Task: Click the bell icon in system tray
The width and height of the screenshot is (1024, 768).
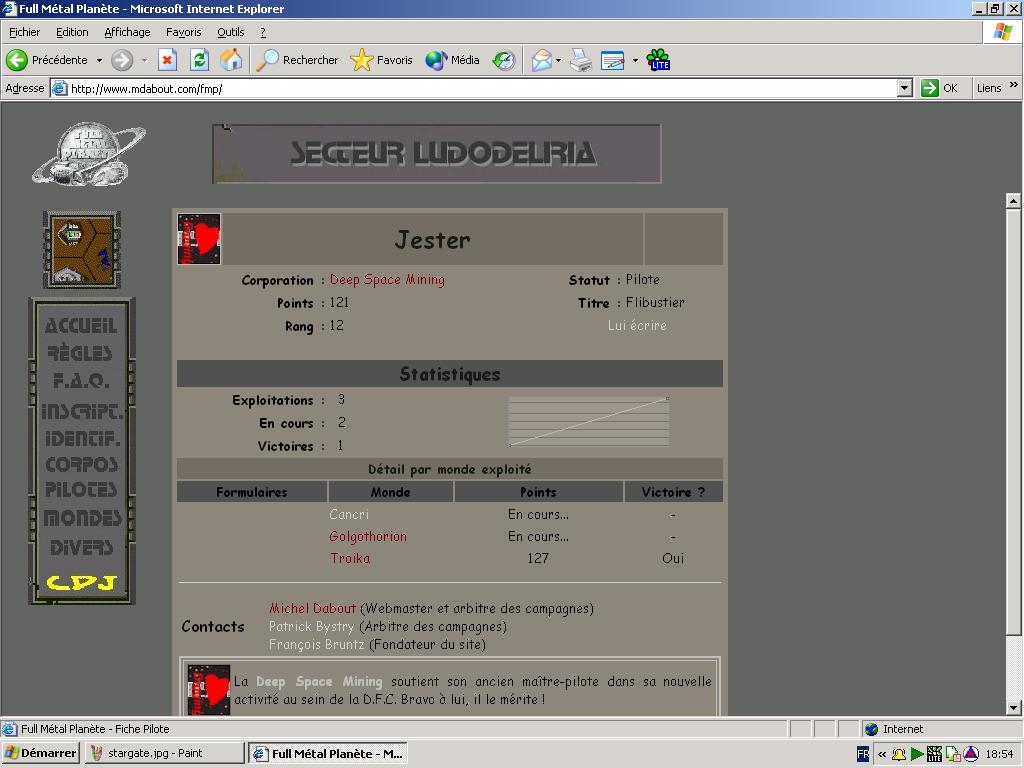Action: click(x=899, y=754)
